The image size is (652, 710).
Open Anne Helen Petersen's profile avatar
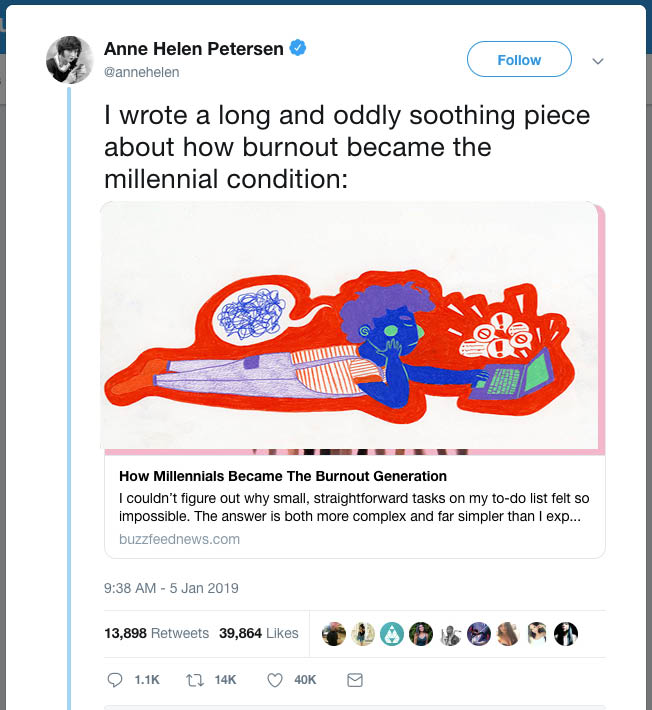[x=70, y=60]
